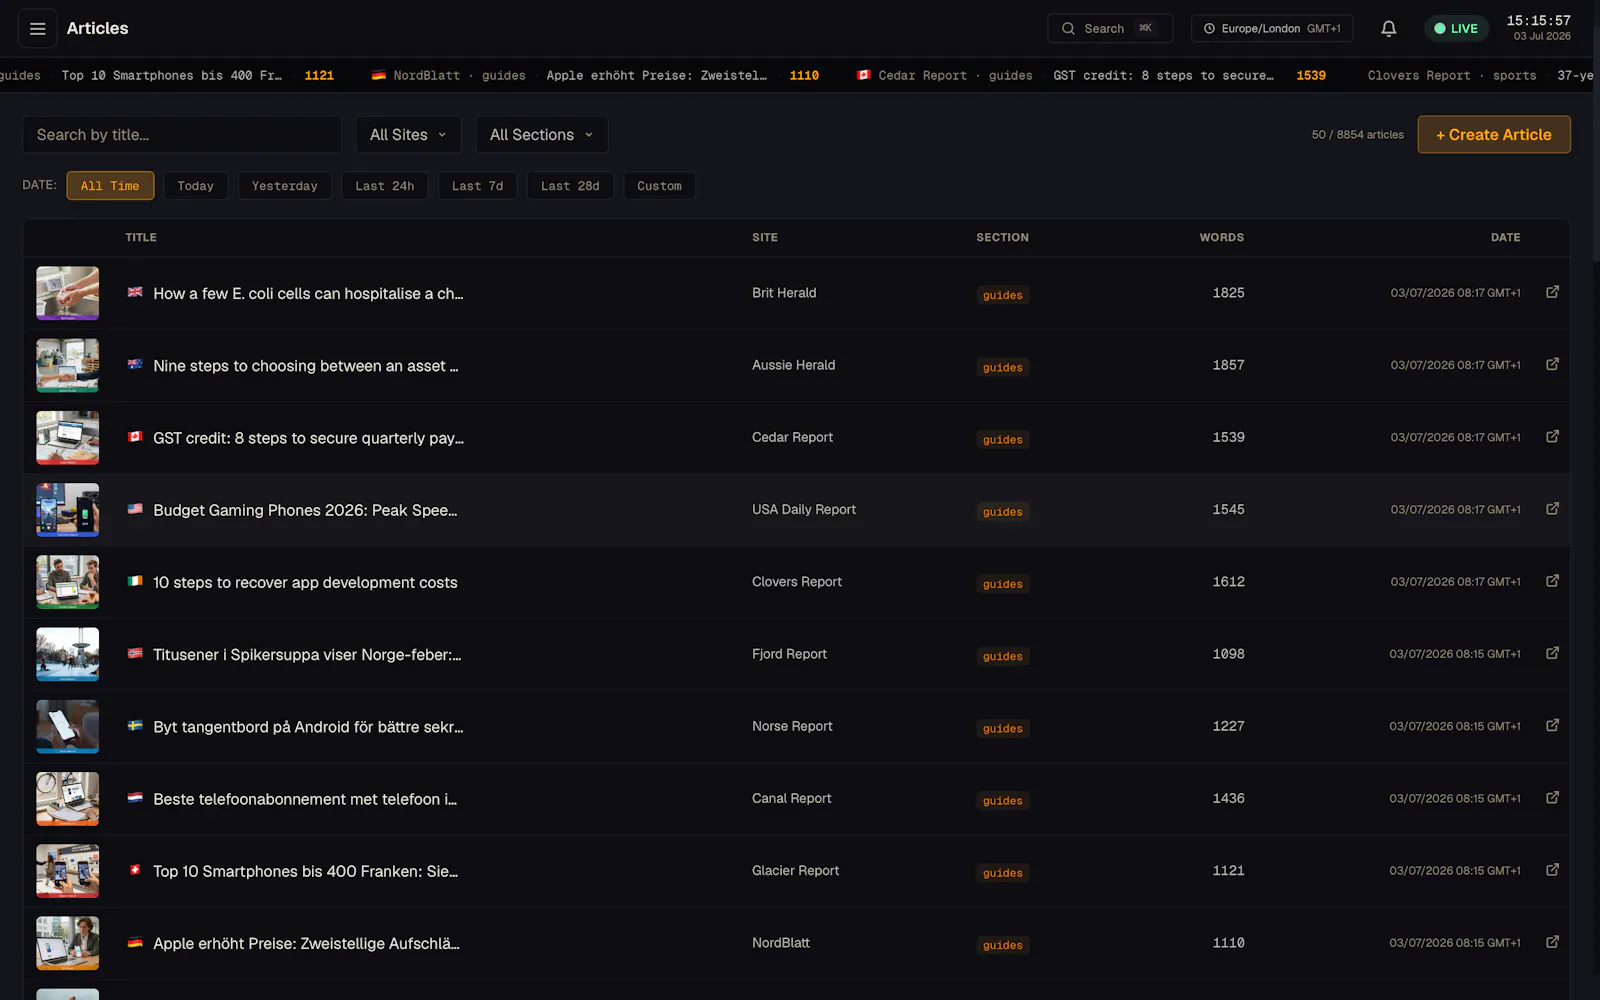Open external link for USA Daily Report article
This screenshot has height=1000, width=1600.
[x=1552, y=509]
